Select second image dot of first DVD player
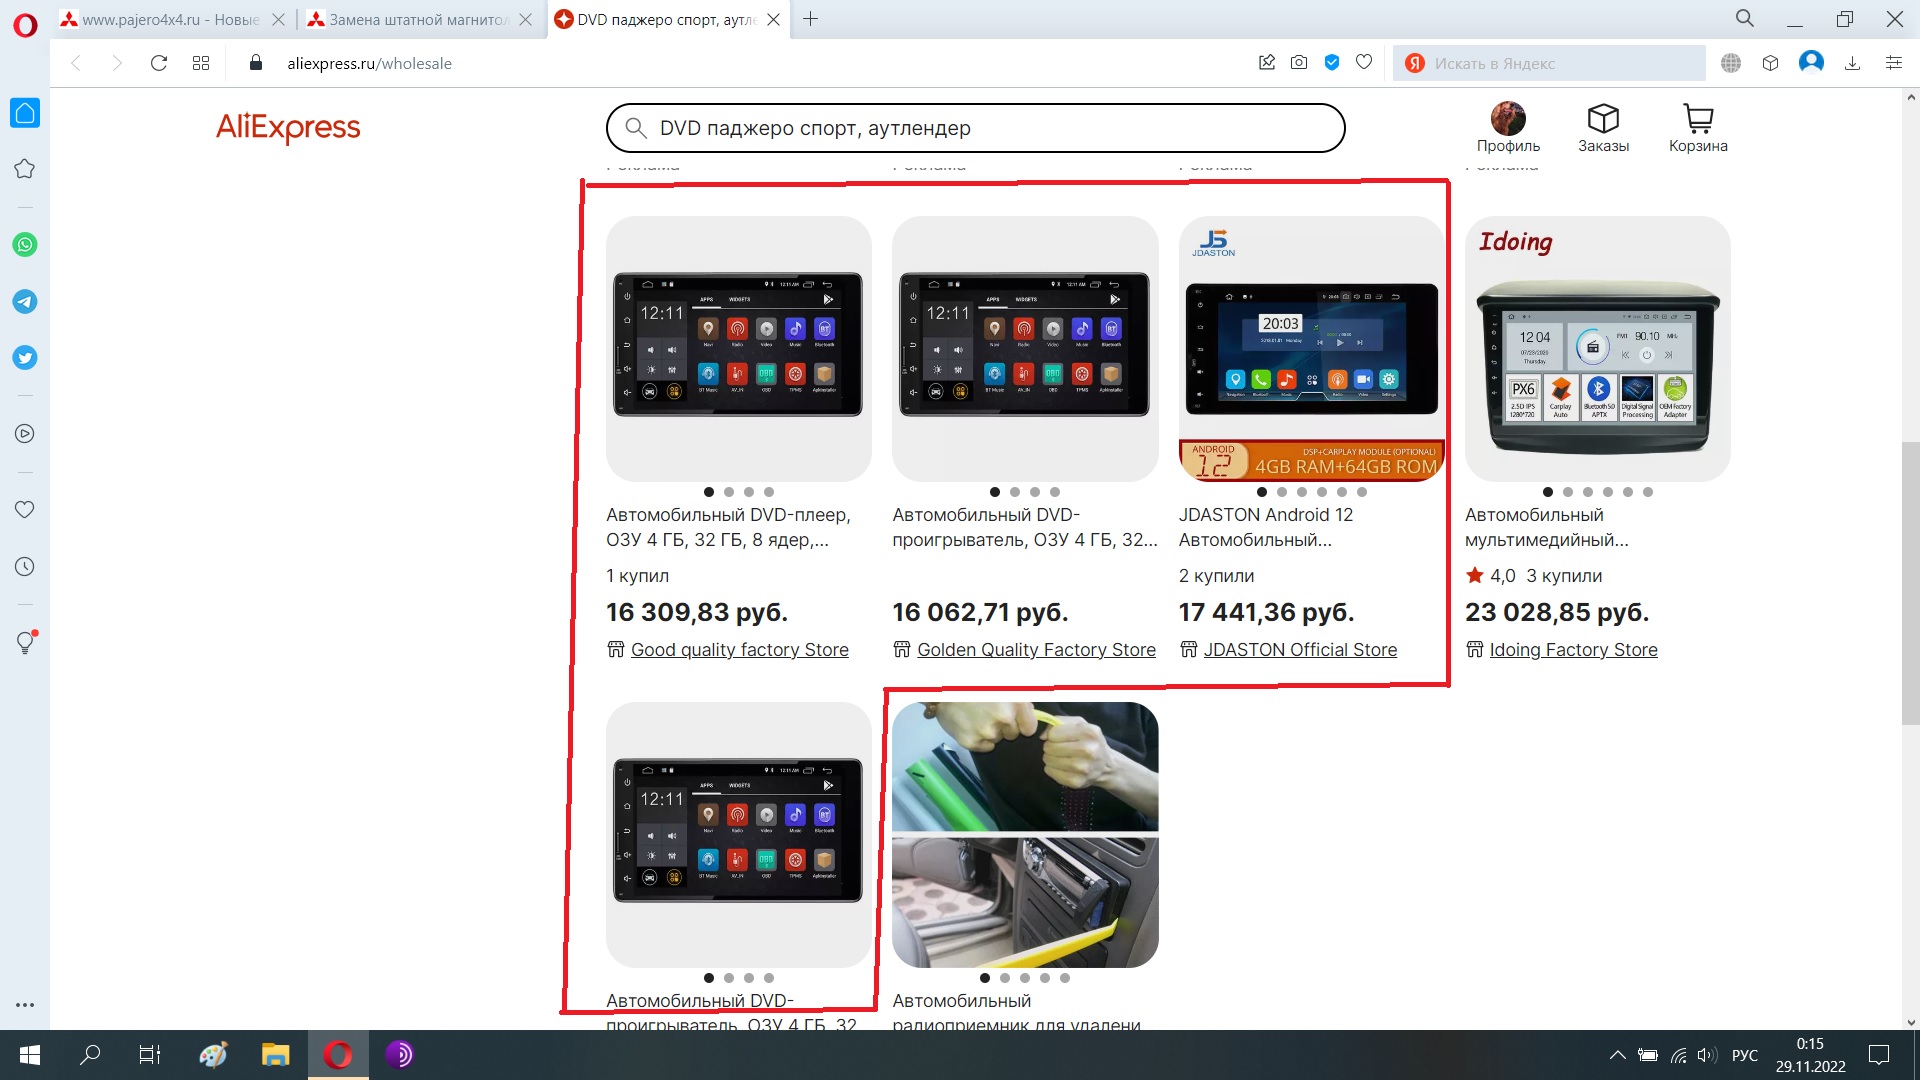Viewport: 1920px width, 1080px height. pos(729,492)
